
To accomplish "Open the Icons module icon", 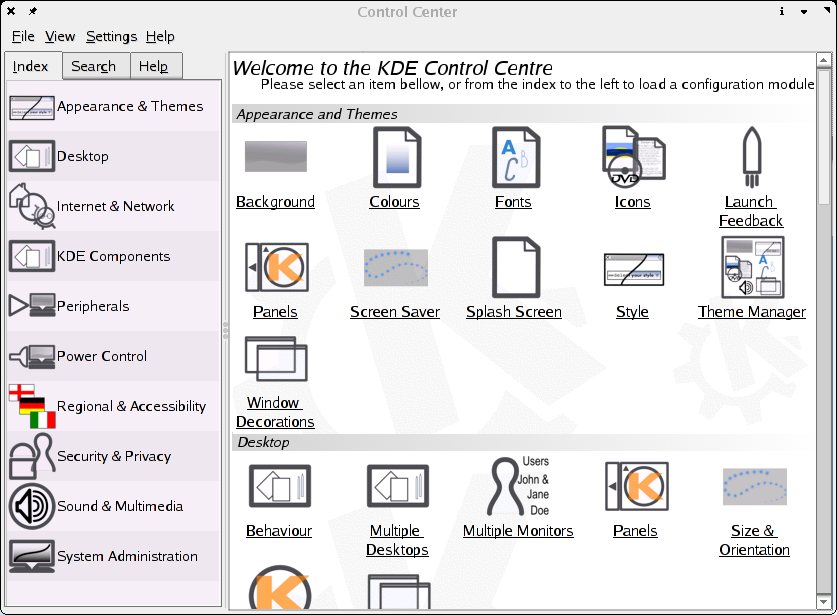I will coord(634,157).
